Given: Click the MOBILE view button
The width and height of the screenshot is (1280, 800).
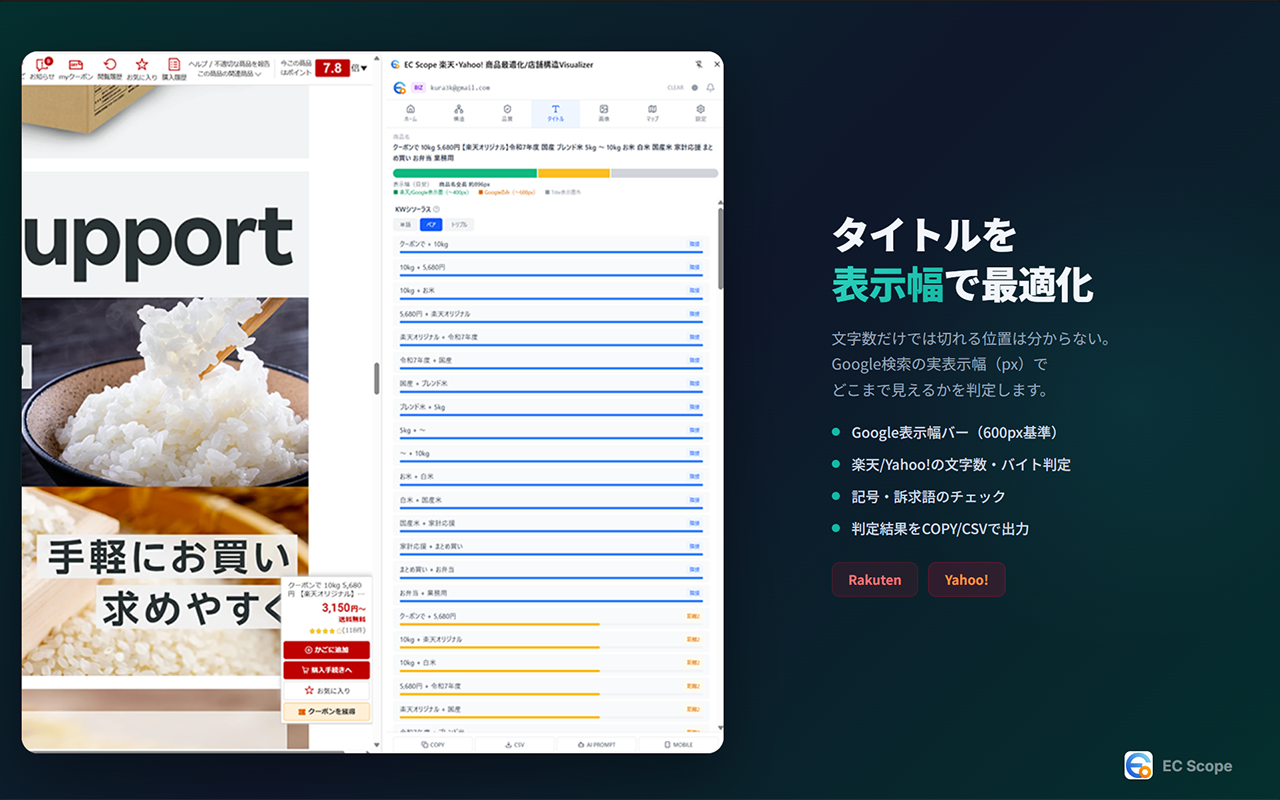Looking at the screenshot, I should (x=679, y=745).
